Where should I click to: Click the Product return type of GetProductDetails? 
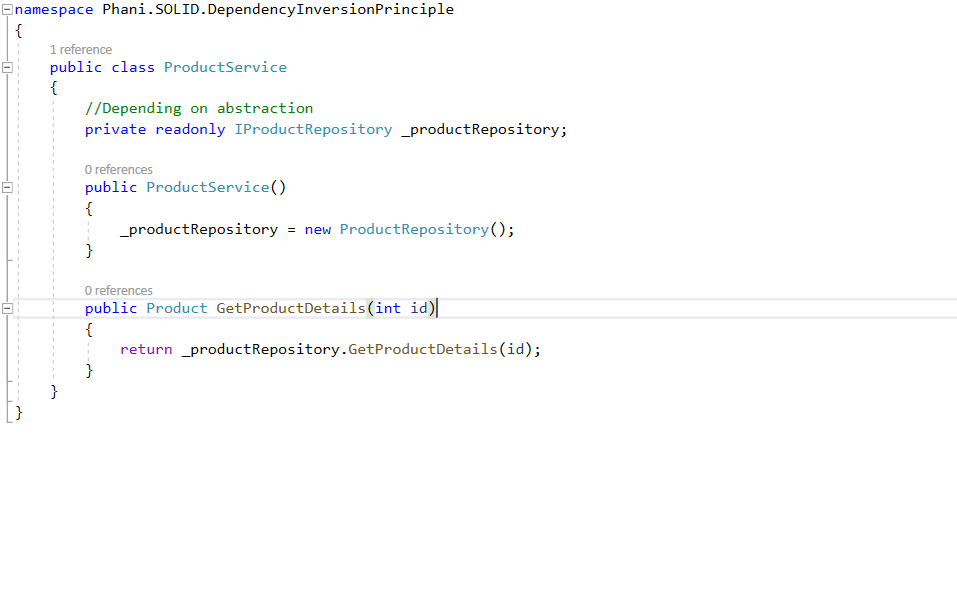(x=177, y=308)
